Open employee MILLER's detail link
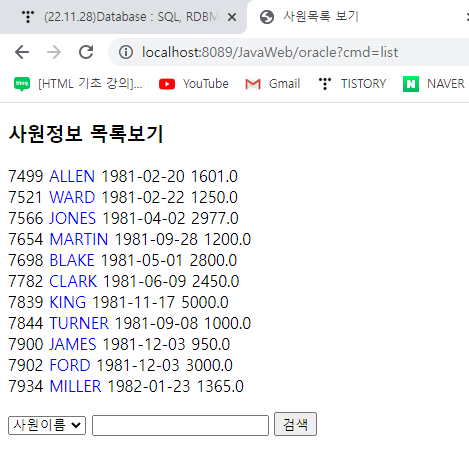The width and height of the screenshot is (469, 473). tap(75, 386)
